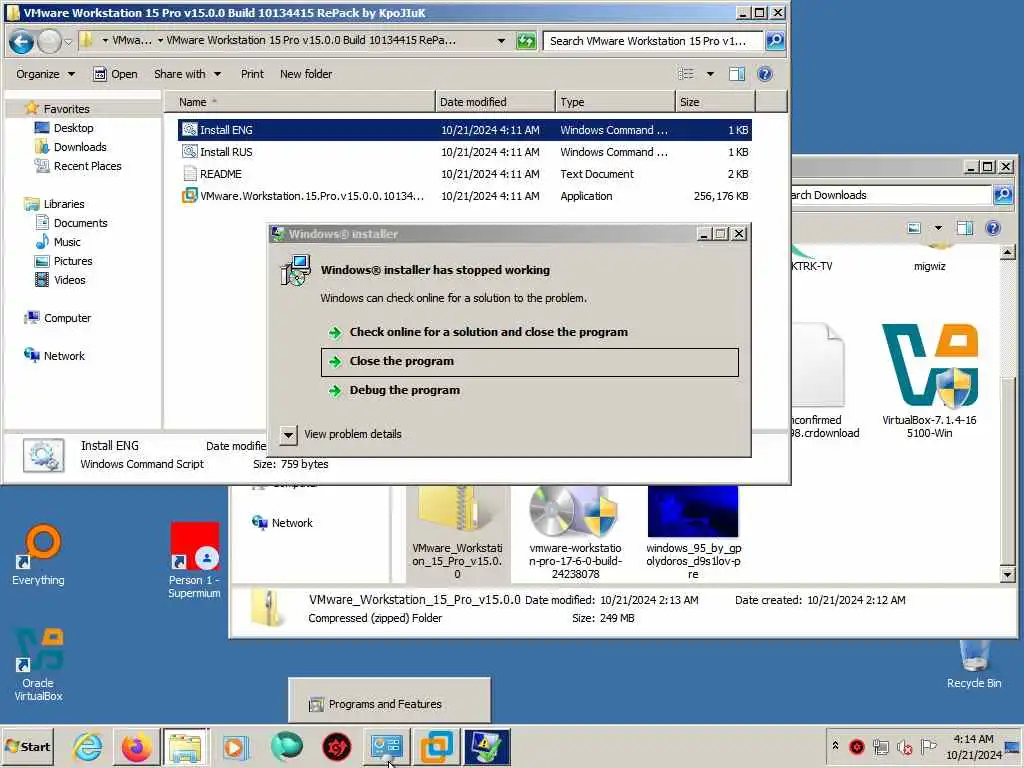Click the green Refresh button beside address bar
The width and height of the screenshot is (1024, 768).
tap(526, 41)
